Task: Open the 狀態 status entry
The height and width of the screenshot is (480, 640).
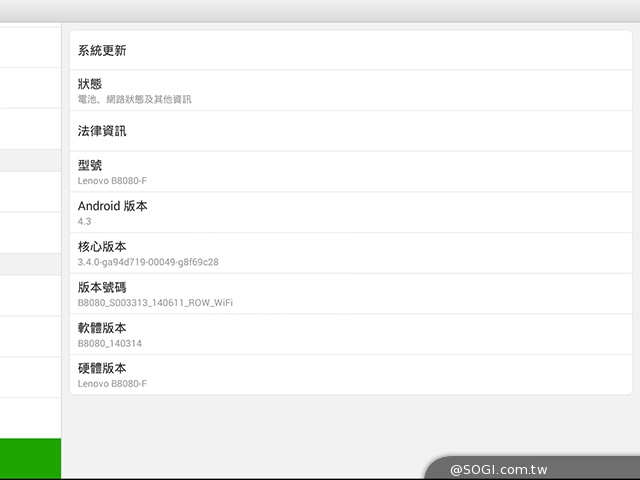Action: click(x=351, y=90)
